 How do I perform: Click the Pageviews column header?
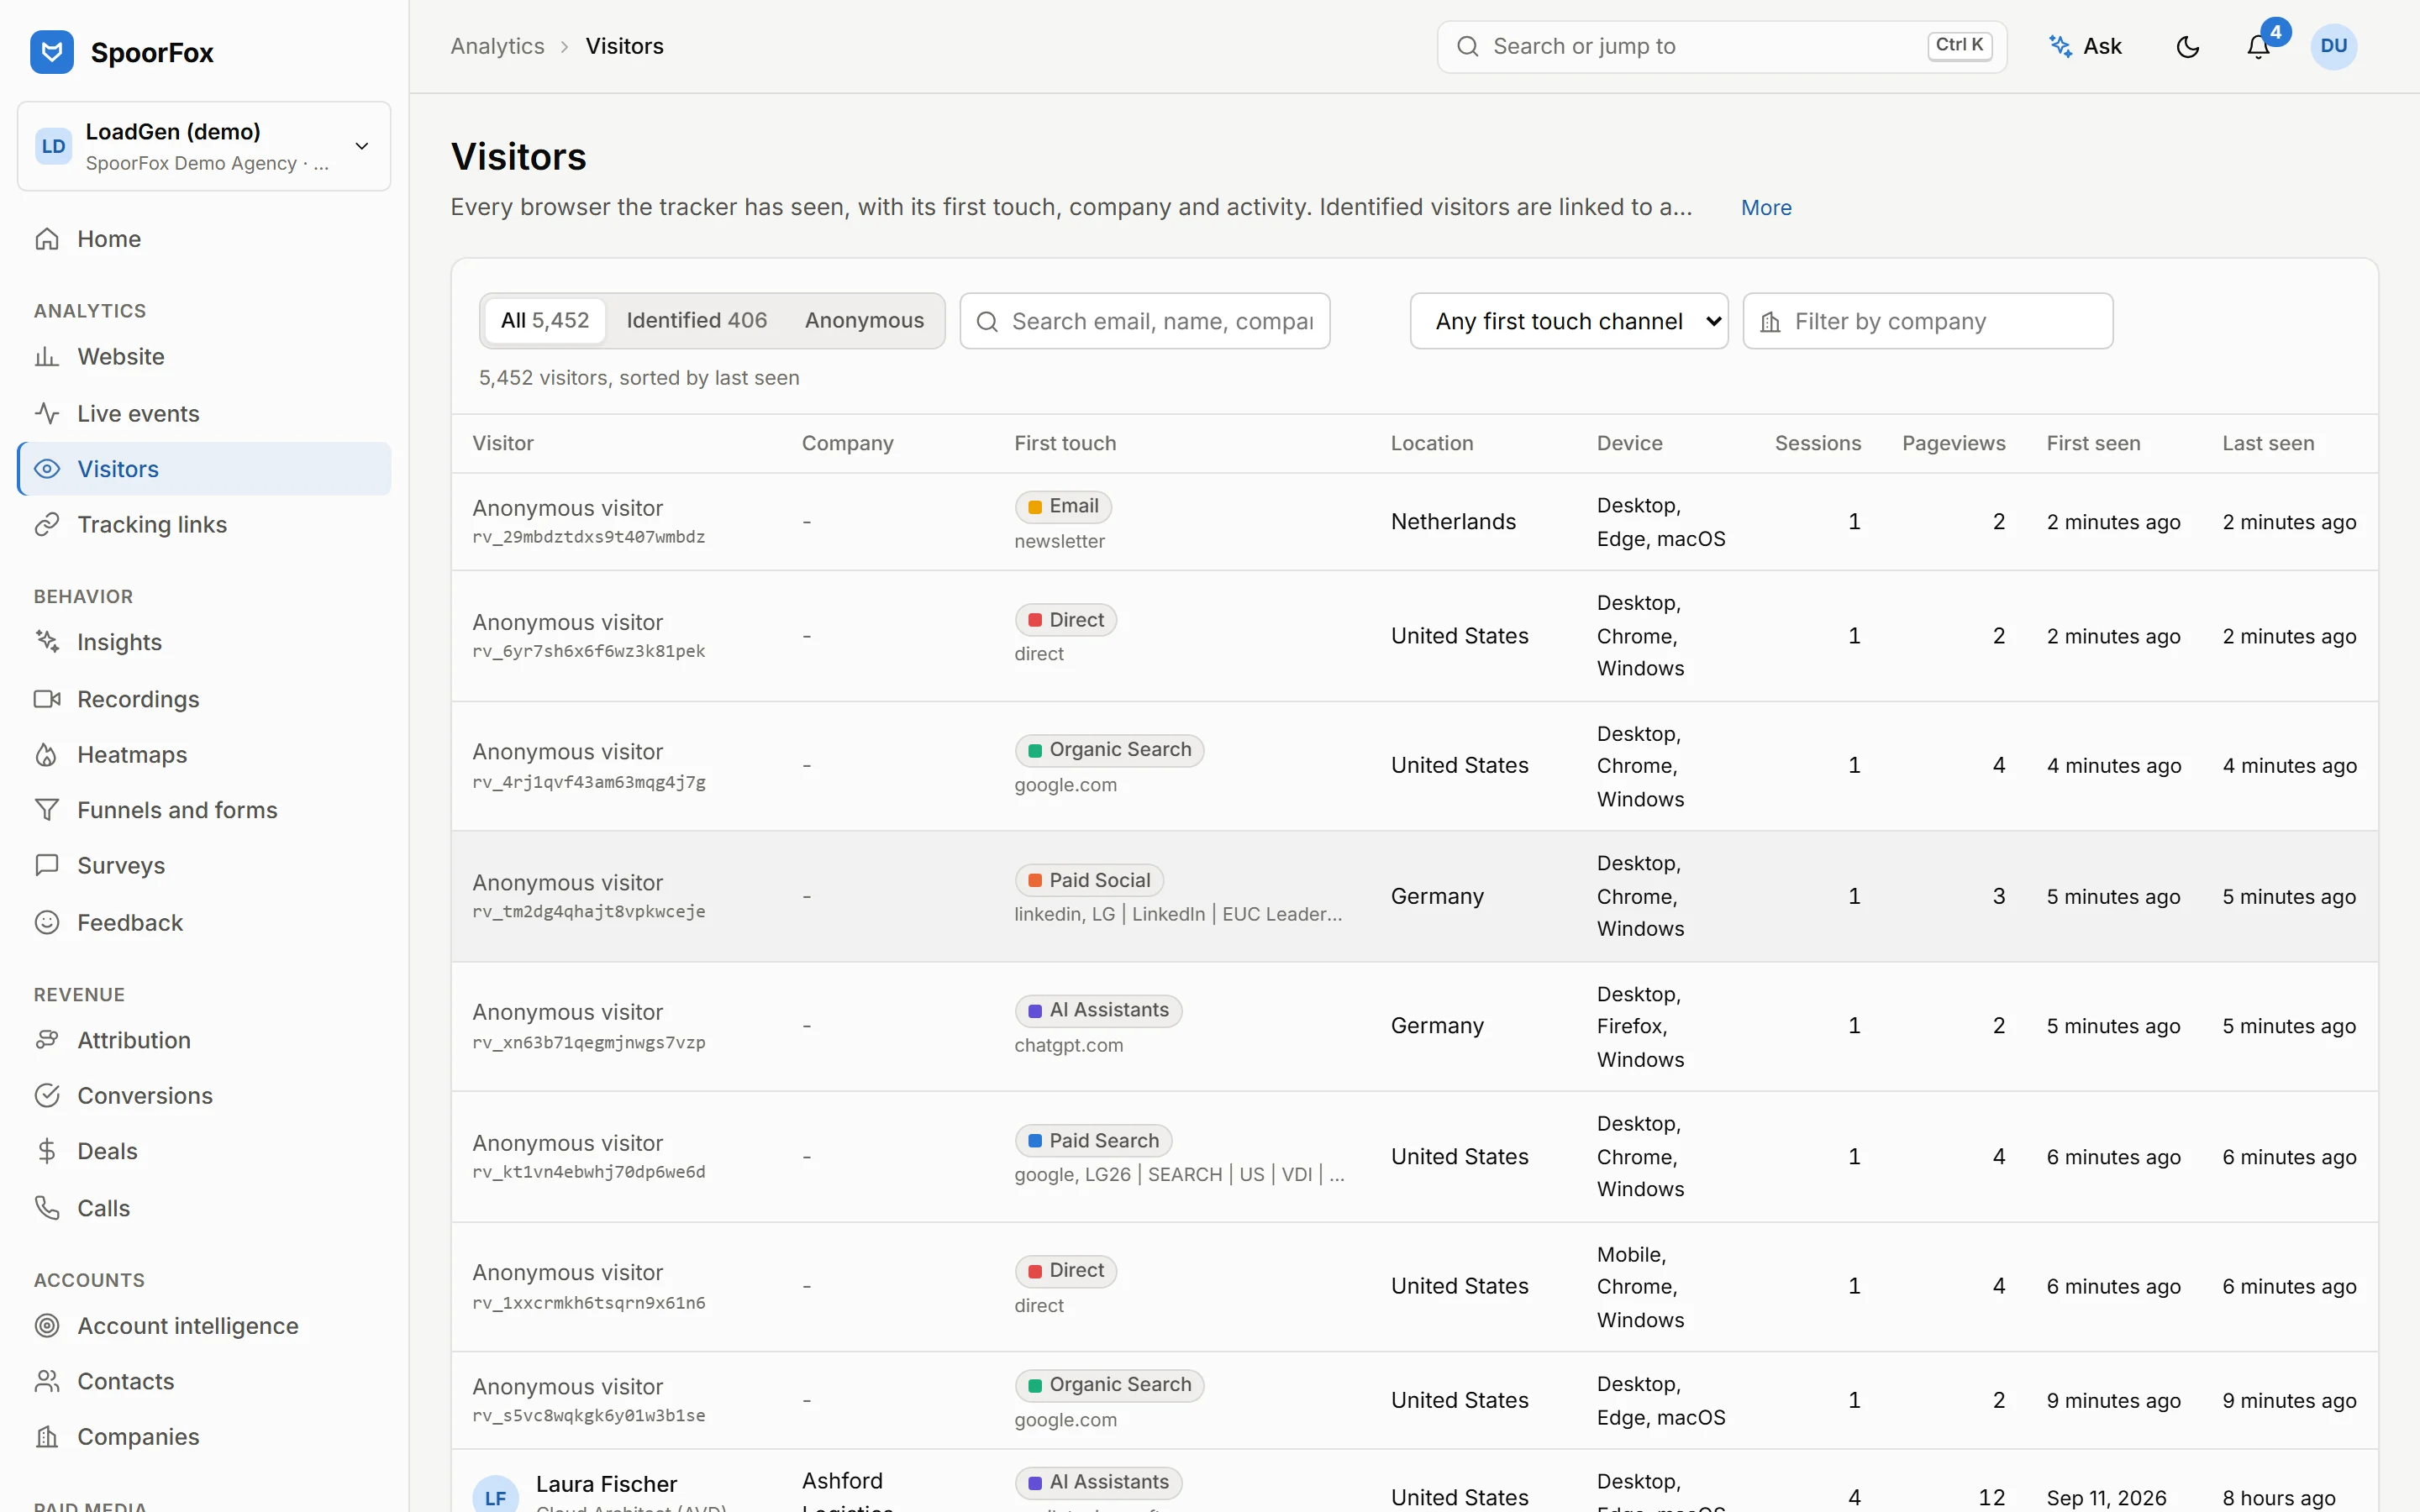pos(1953,443)
